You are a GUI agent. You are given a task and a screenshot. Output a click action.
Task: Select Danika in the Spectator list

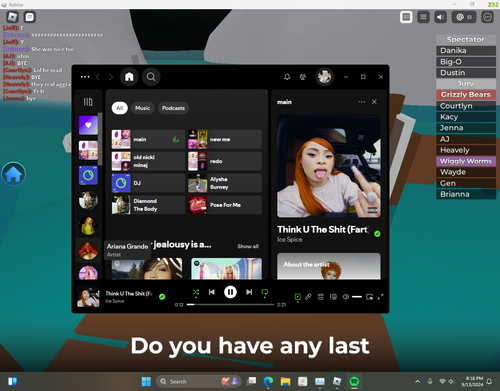click(x=466, y=51)
